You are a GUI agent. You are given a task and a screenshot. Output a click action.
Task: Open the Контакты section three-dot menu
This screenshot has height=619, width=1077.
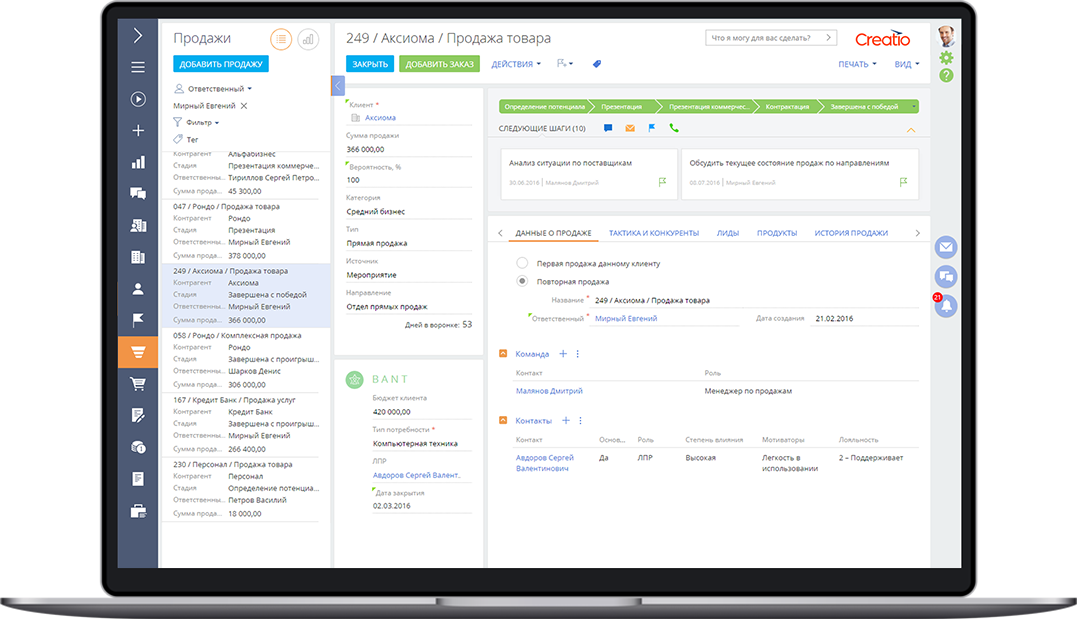(x=580, y=420)
